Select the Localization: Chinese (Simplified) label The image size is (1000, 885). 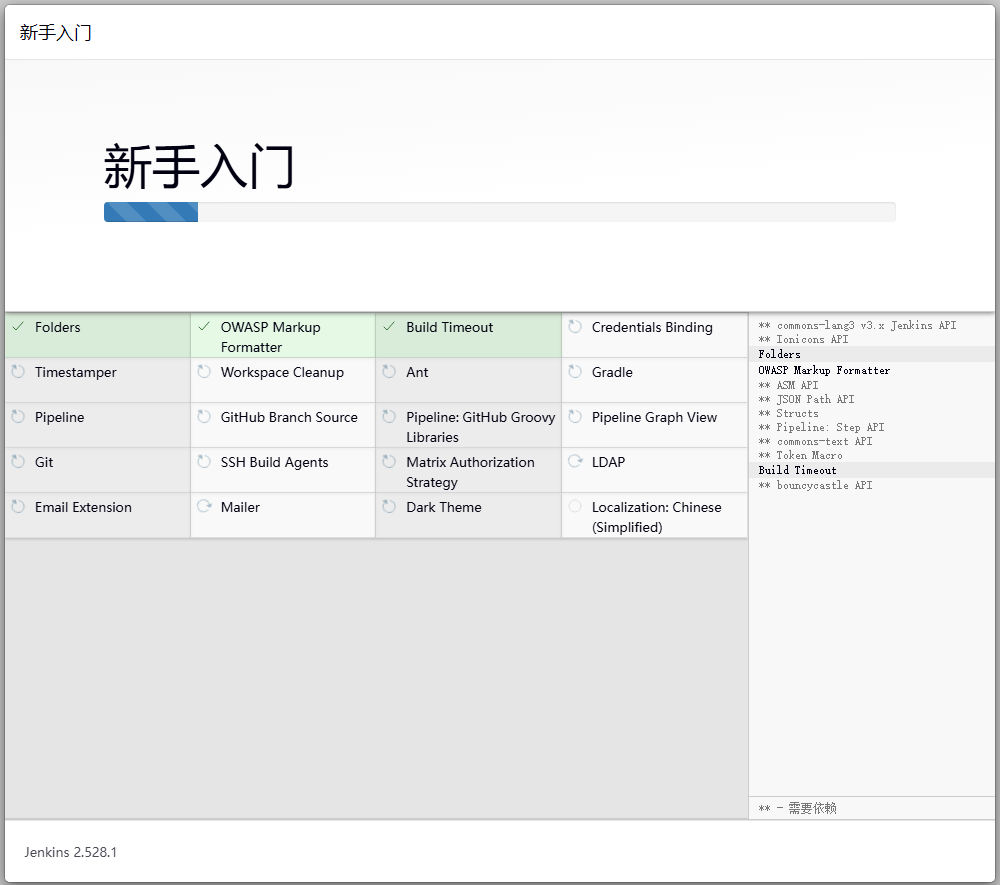(656, 517)
